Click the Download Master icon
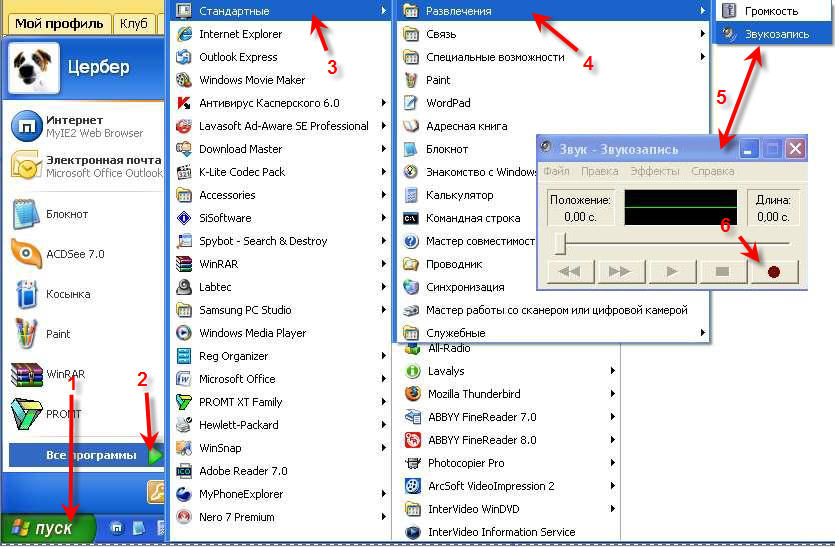 [184, 149]
